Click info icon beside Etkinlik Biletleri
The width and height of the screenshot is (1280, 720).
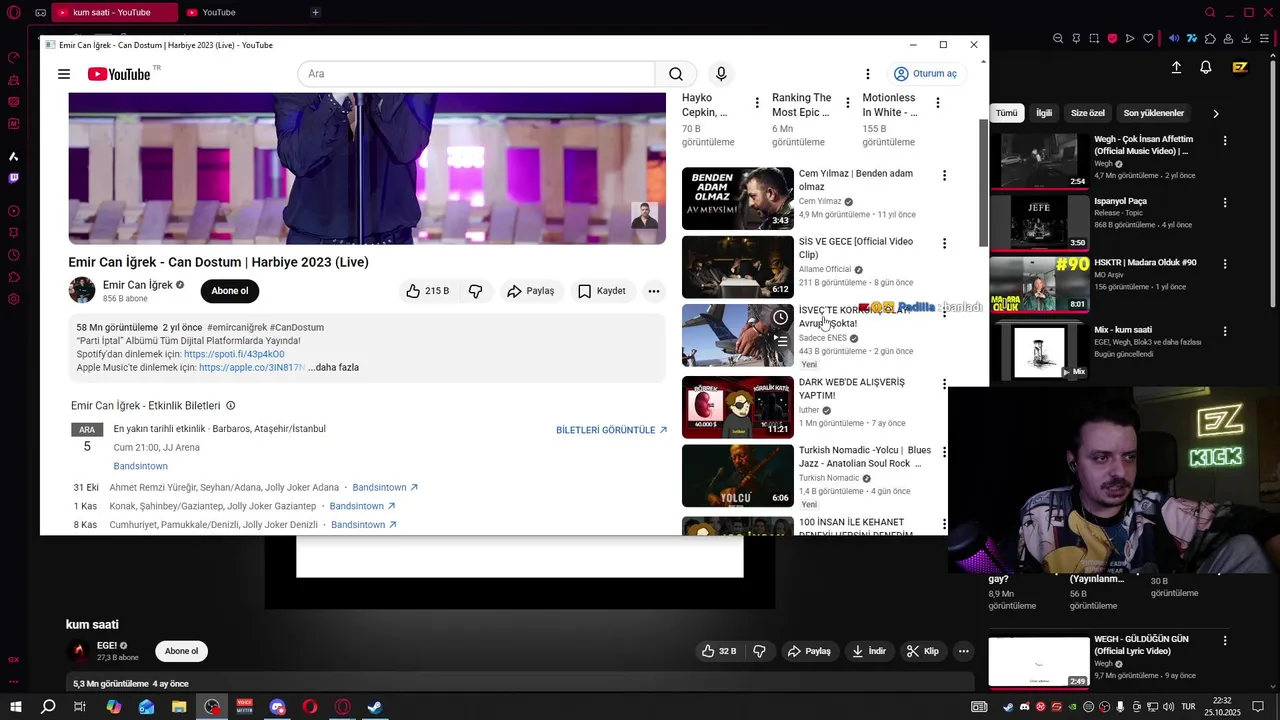(231, 406)
